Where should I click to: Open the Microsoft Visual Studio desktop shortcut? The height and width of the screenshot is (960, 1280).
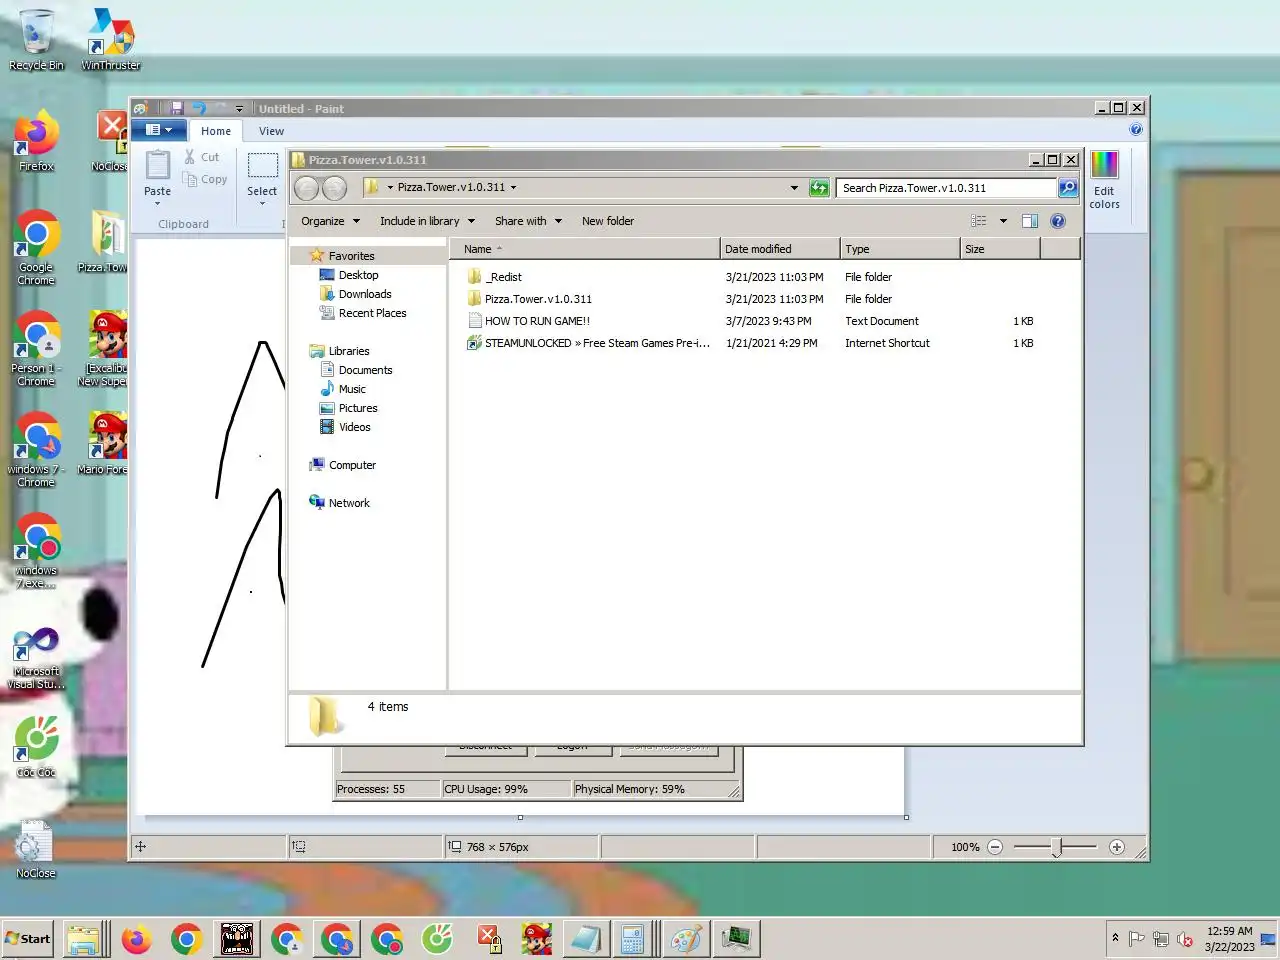pyautogui.click(x=36, y=658)
